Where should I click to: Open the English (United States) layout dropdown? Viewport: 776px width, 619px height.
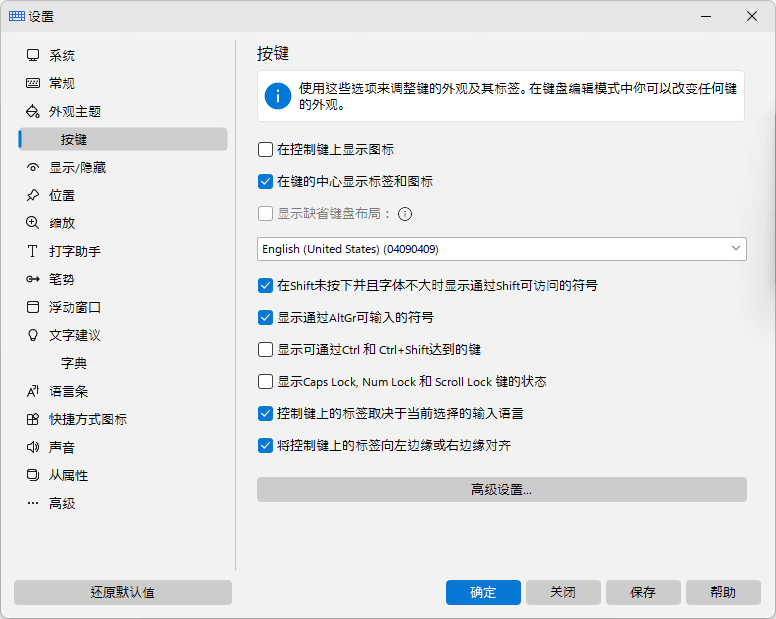(501, 249)
